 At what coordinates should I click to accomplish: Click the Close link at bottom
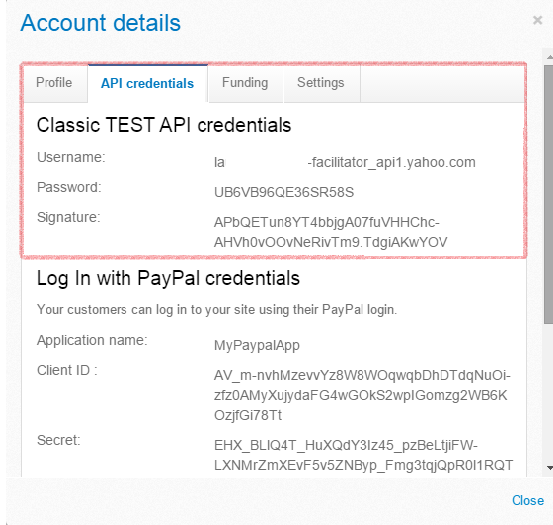point(528,500)
